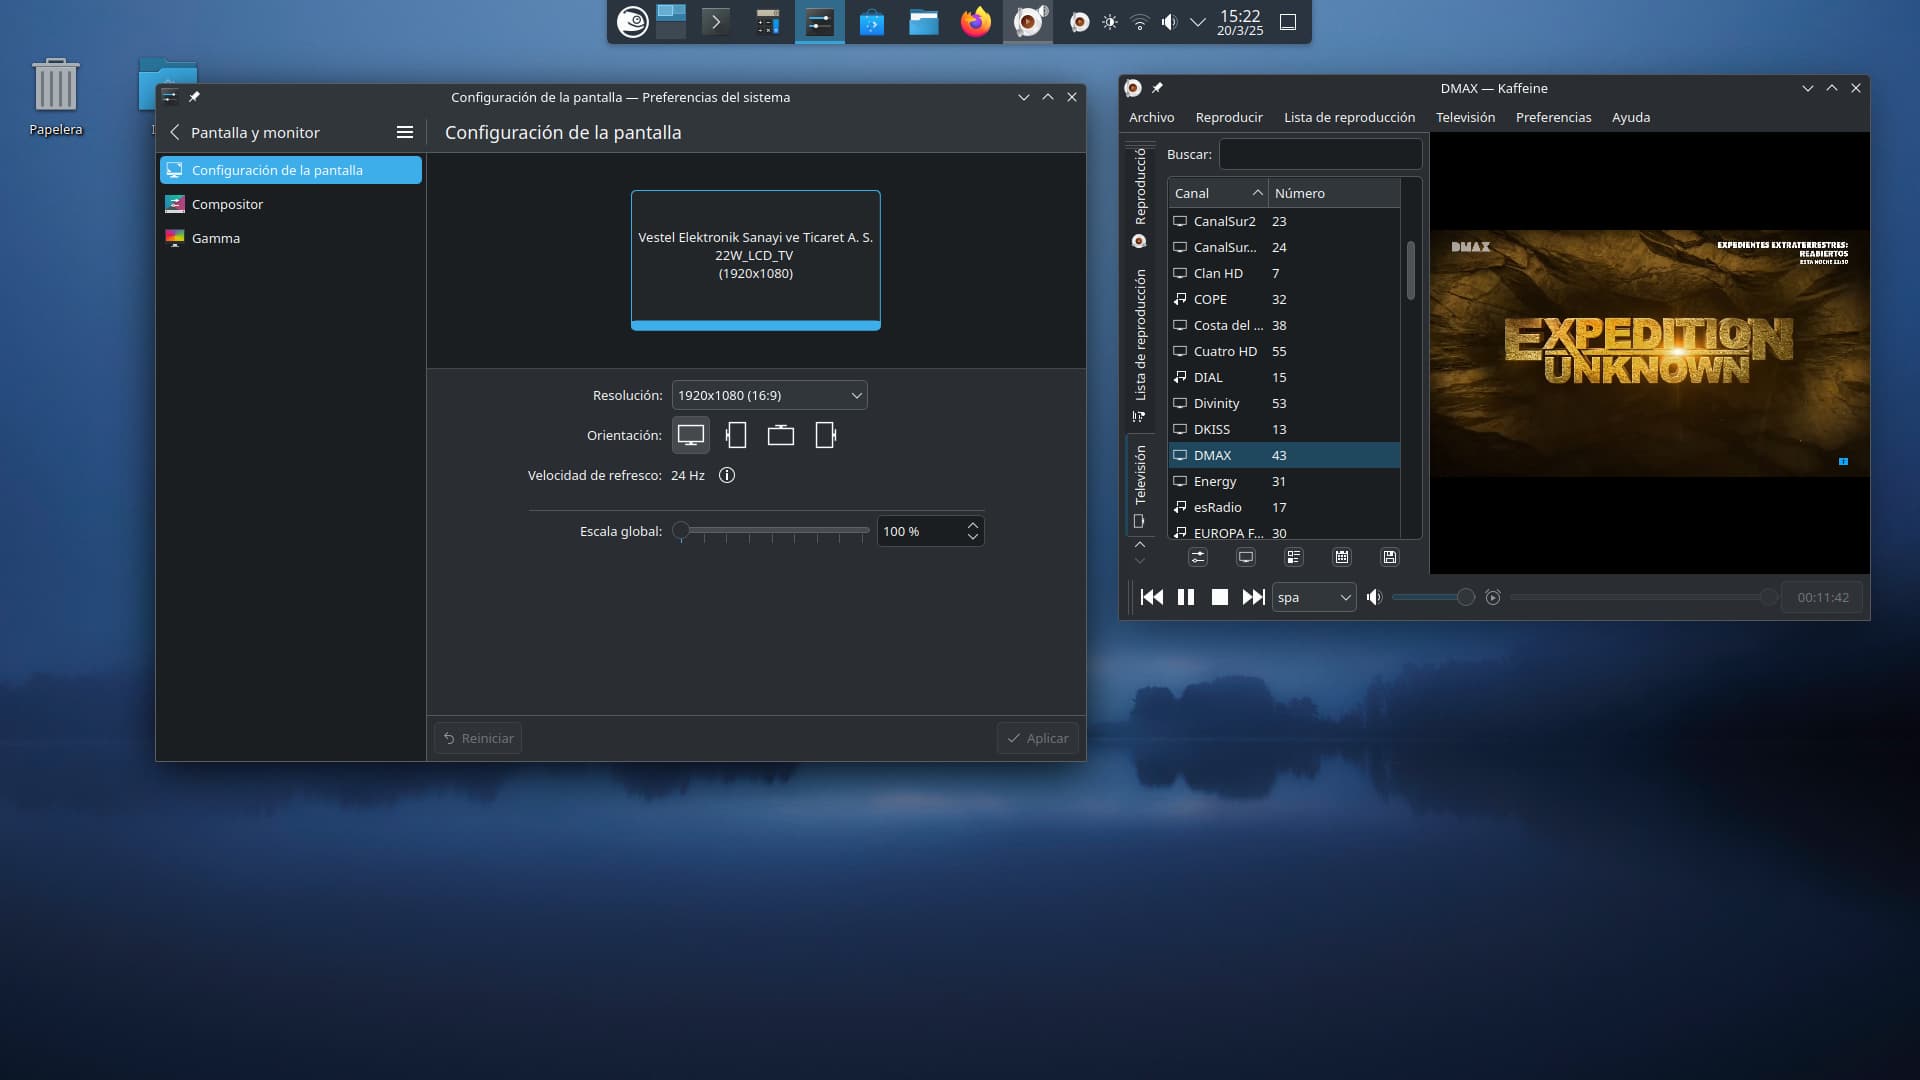The height and width of the screenshot is (1080, 1920).
Task: Click the configure television sliders icon
Action: click(1198, 557)
